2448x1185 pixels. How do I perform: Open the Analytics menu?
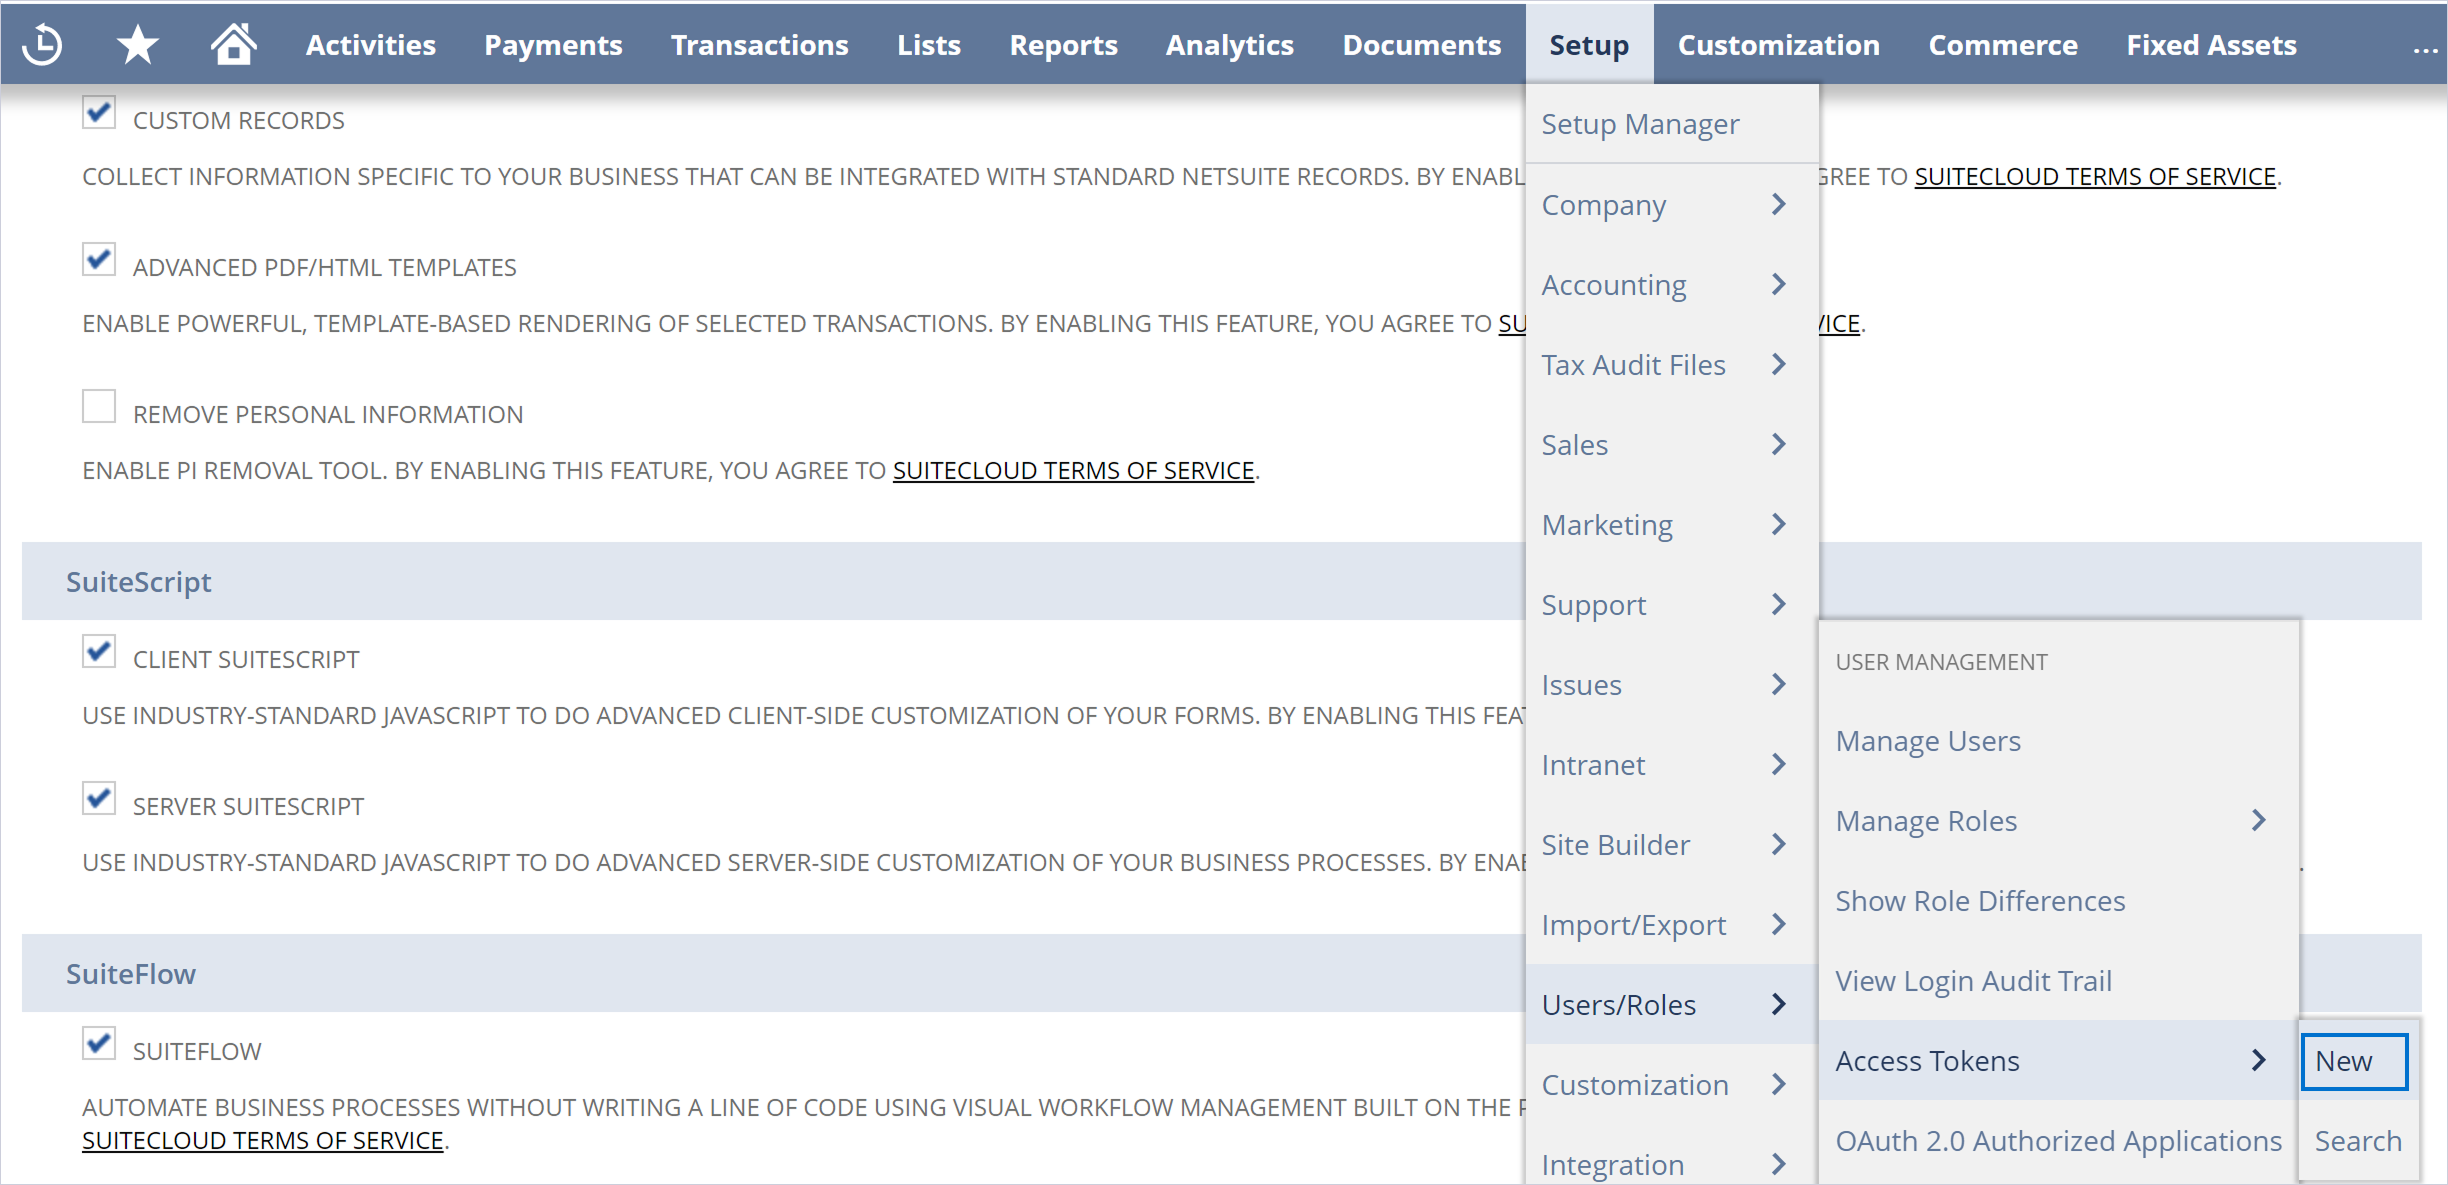point(1229,45)
